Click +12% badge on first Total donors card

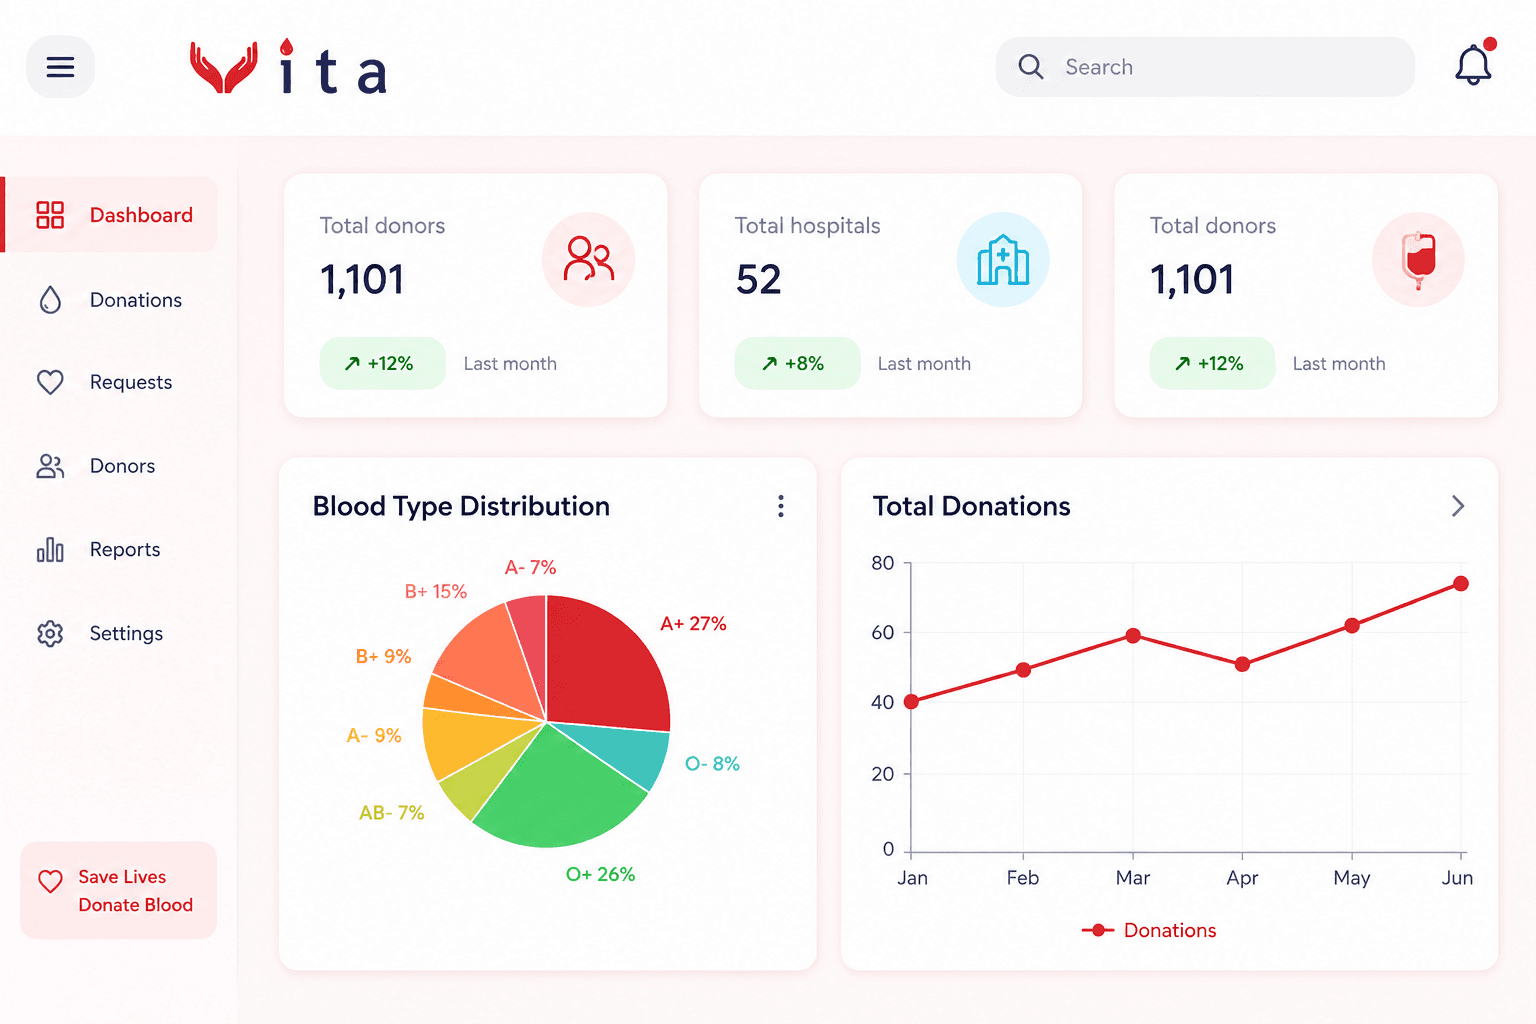point(382,363)
